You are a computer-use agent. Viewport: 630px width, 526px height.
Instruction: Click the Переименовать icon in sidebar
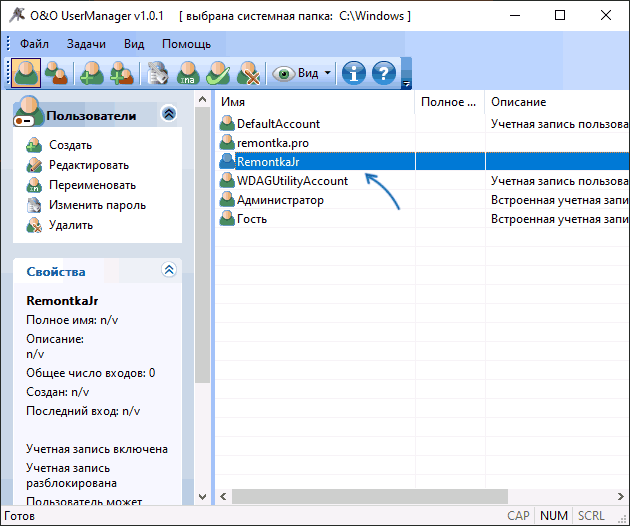pyautogui.click(x=34, y=185)
